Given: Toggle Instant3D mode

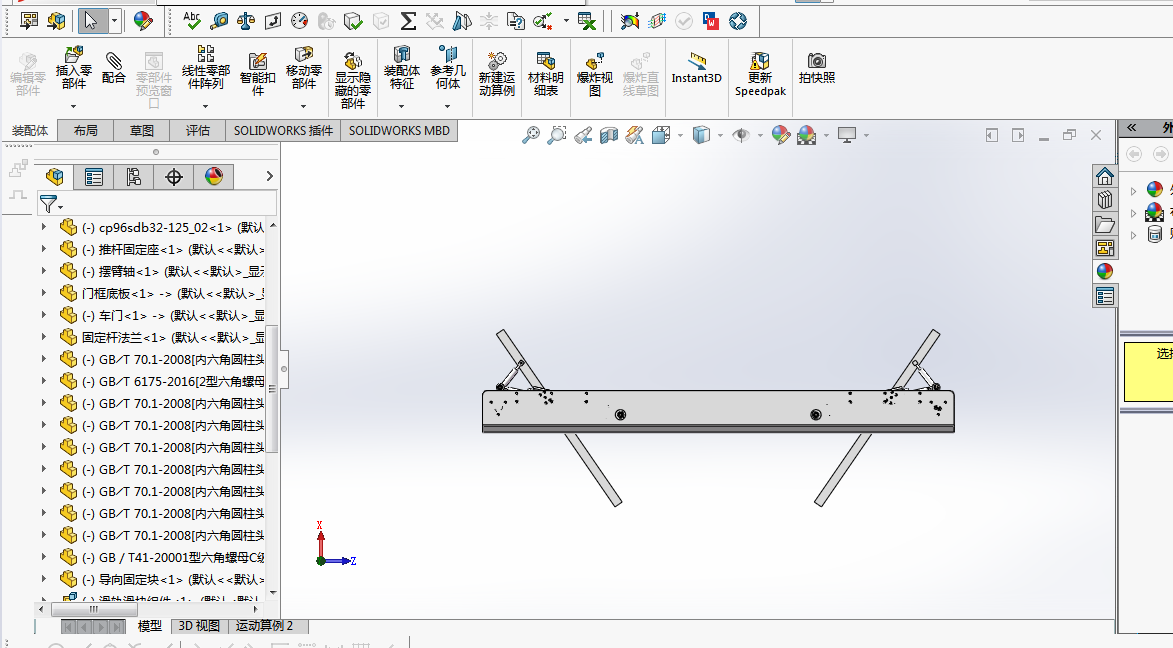Looking at the screenshot, I should [x=696, y=67].
